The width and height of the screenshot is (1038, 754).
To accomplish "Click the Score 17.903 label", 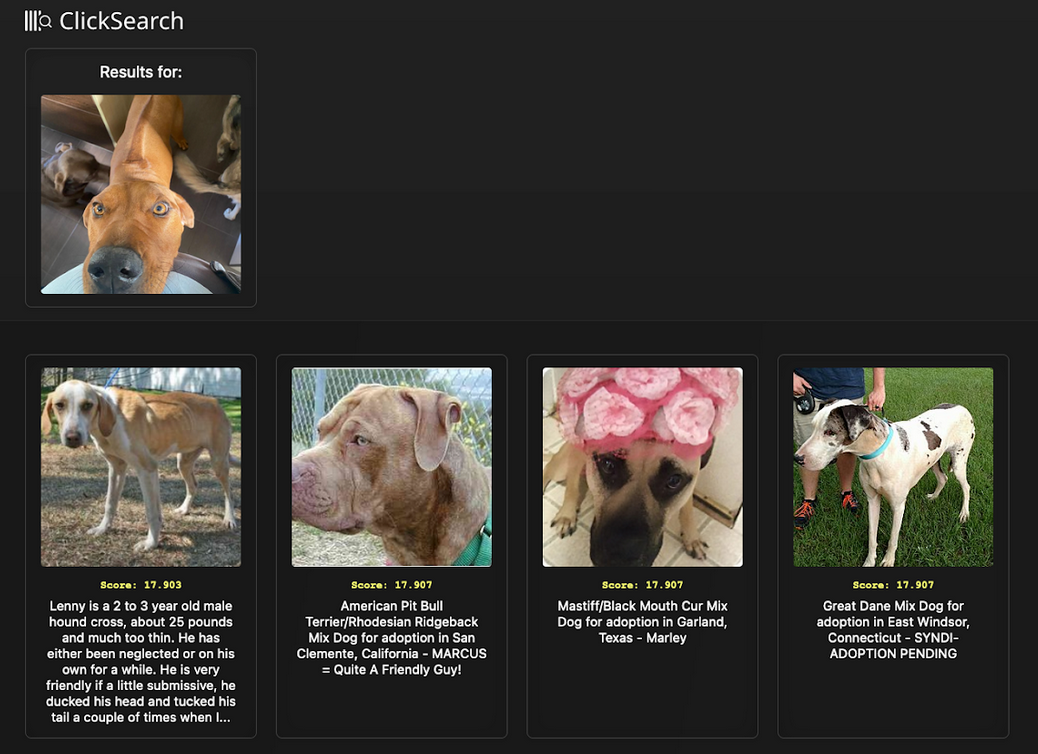I will tap(141, 585).
